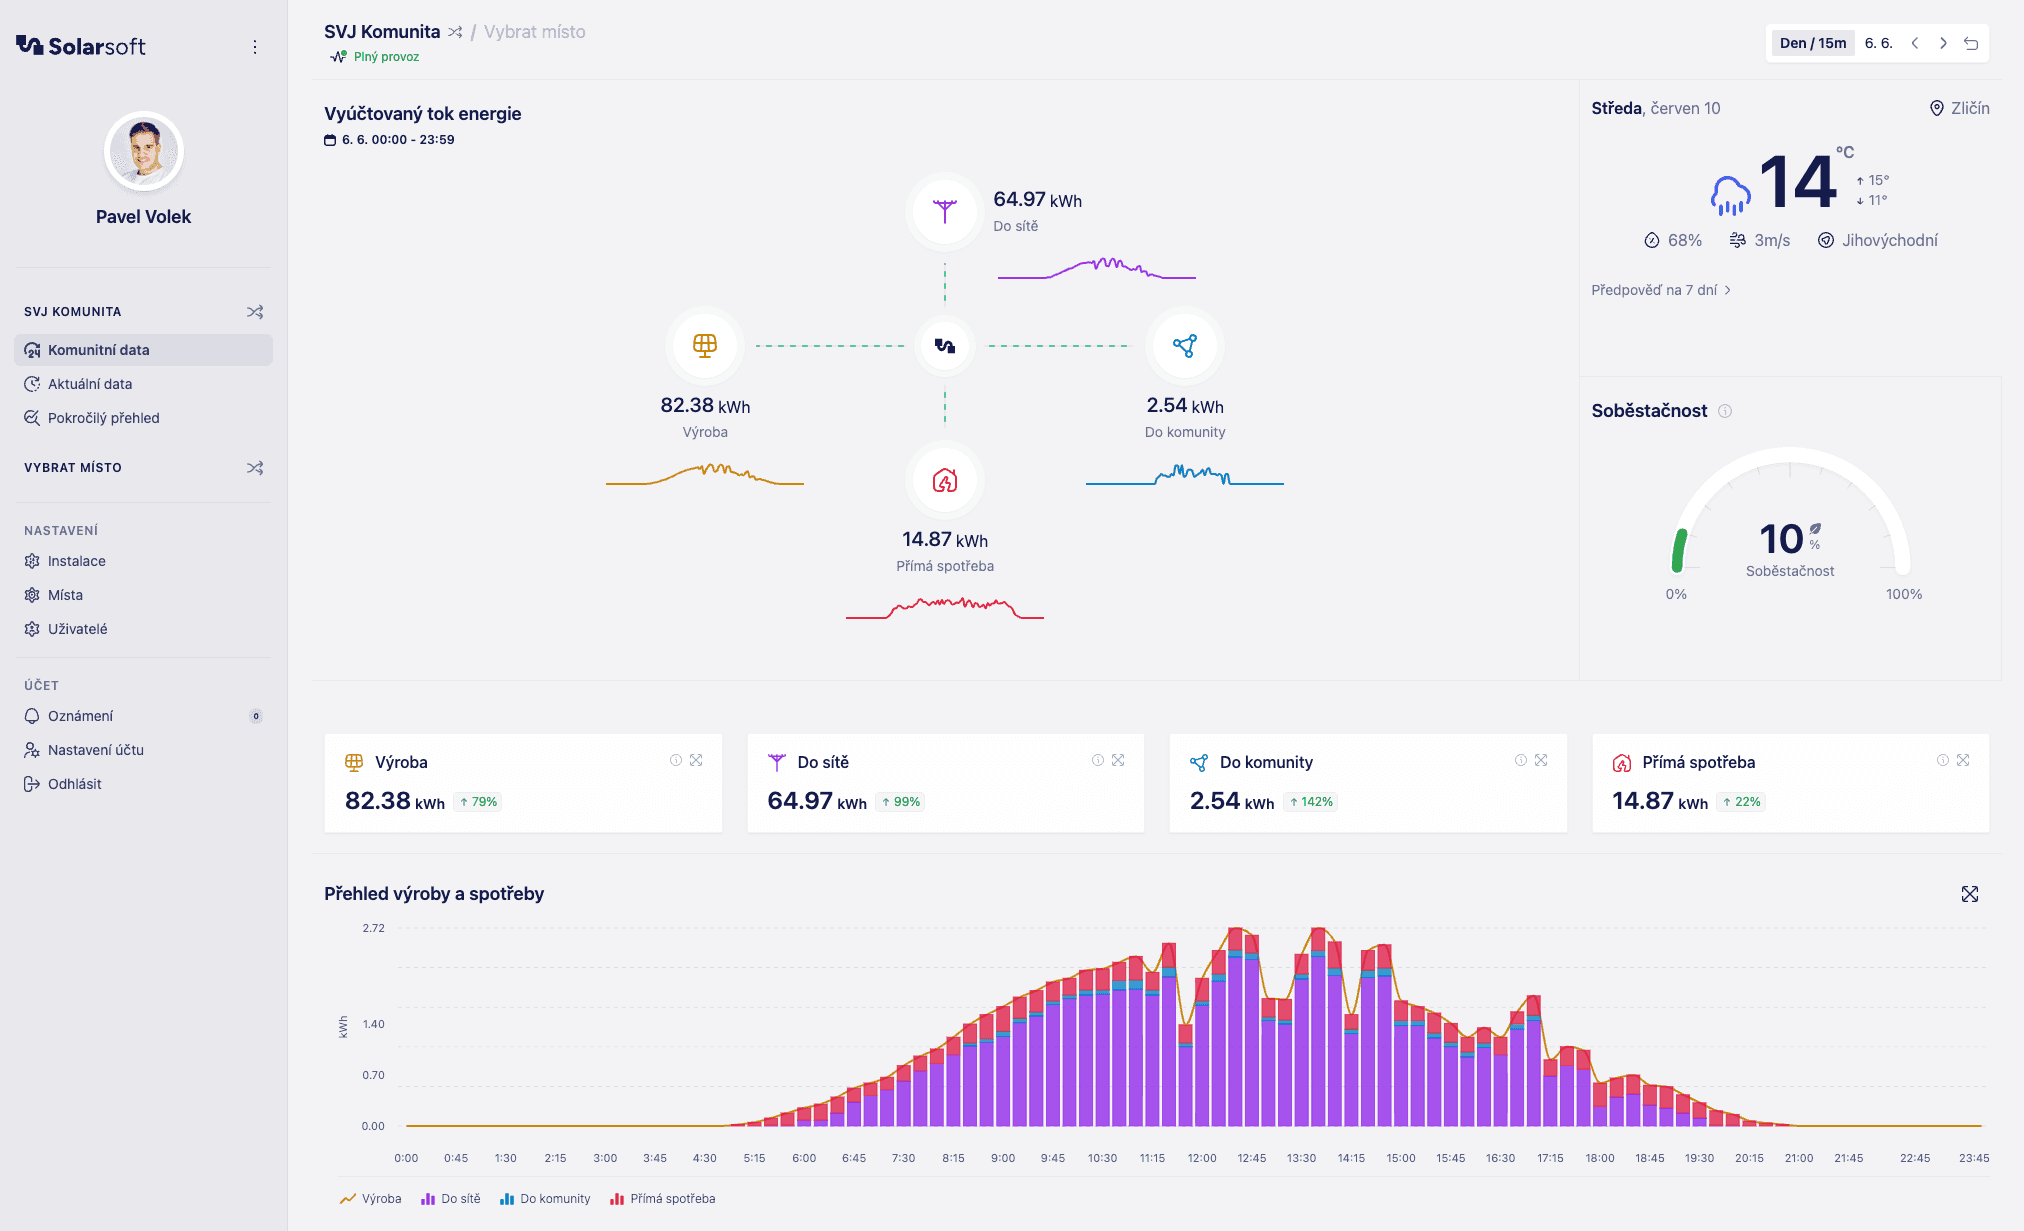
Task: Switch community via SVJ Komunita shuffle icon
Action: [x=255, y=312]
